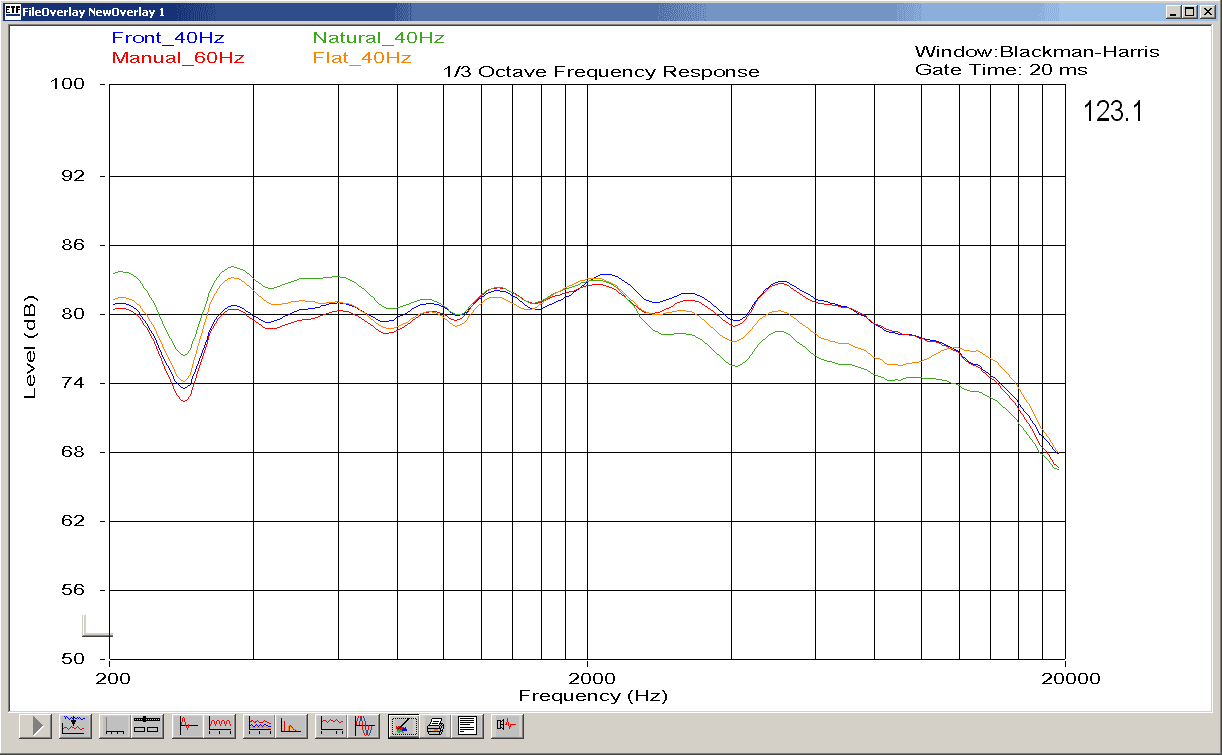Open the window system menu icon in title bar
Image resolution: width=1222 pixels, height=755 pixels.
point(12,11)
